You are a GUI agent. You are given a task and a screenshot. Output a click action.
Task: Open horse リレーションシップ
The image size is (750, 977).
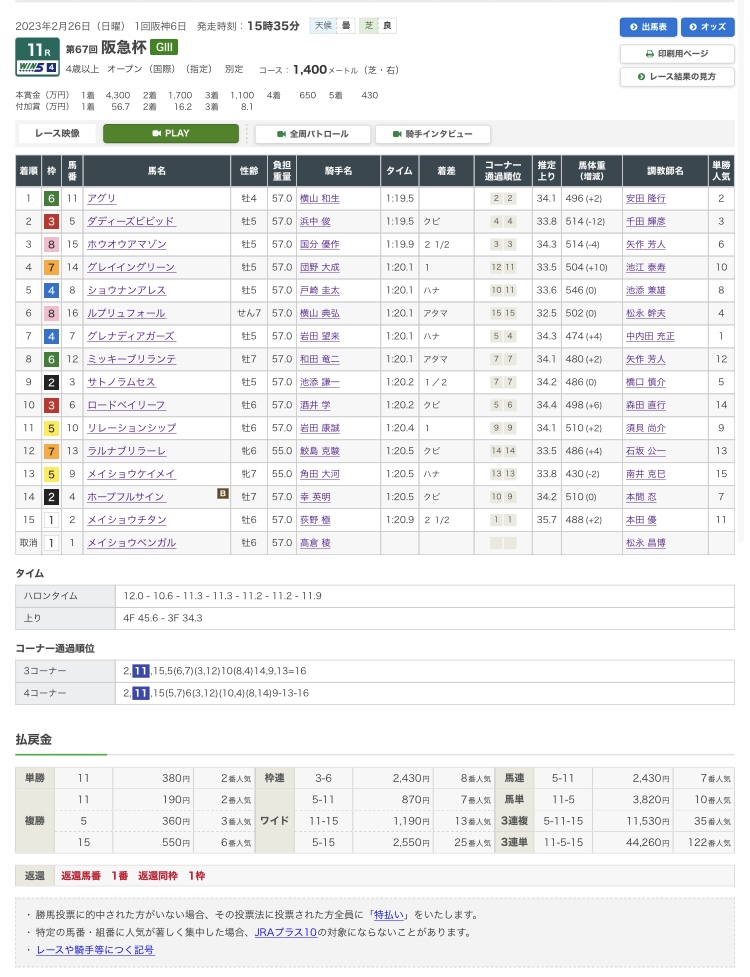coord(131,428)
